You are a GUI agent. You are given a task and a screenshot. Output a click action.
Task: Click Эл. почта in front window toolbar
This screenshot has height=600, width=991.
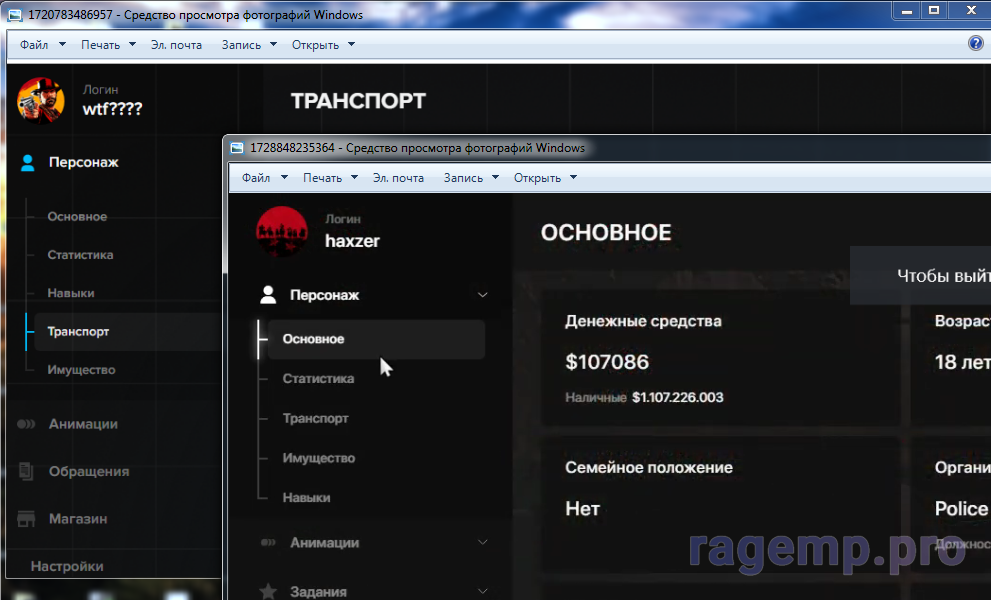point(398,178)
